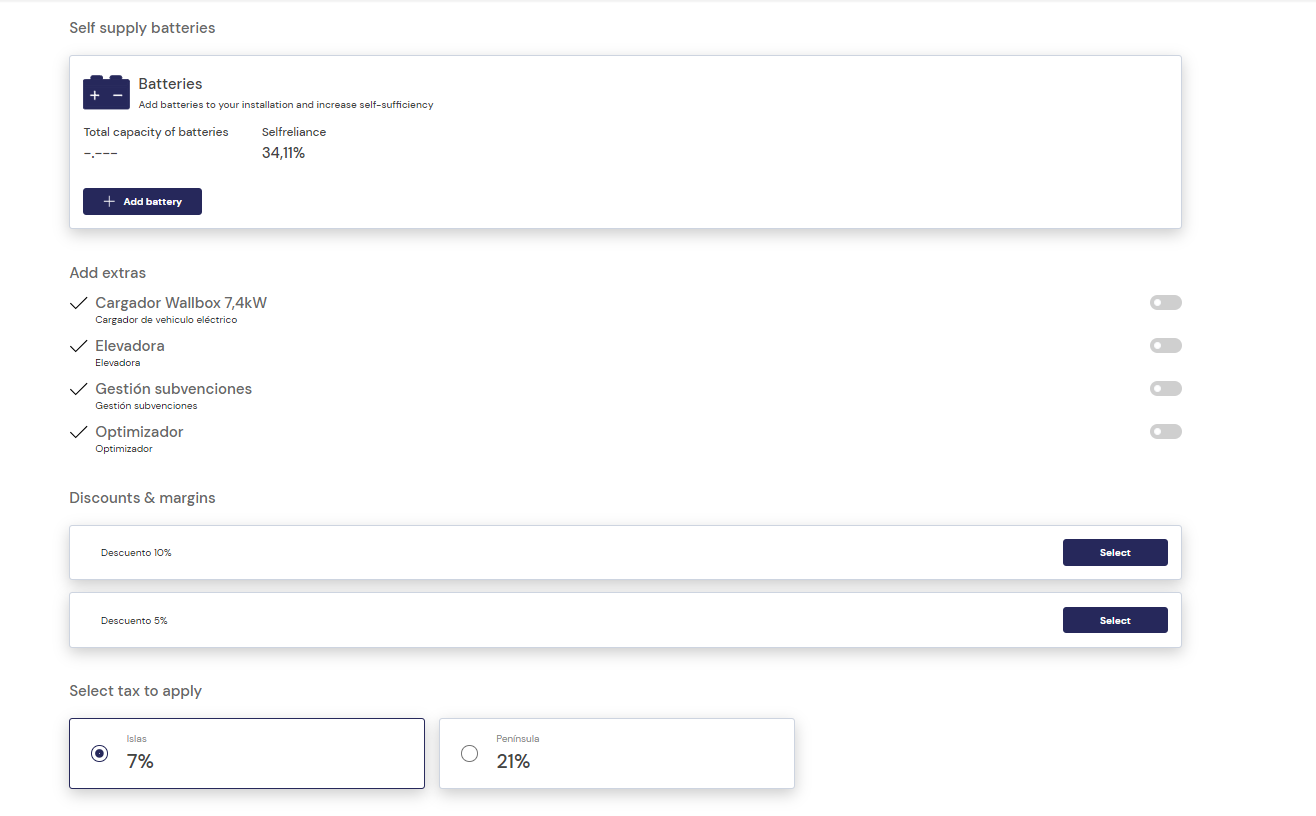Enable the Cargador Wallbox 7,4kW toggle
This screenshot has width=1316, height=816.
(1166, 303)
